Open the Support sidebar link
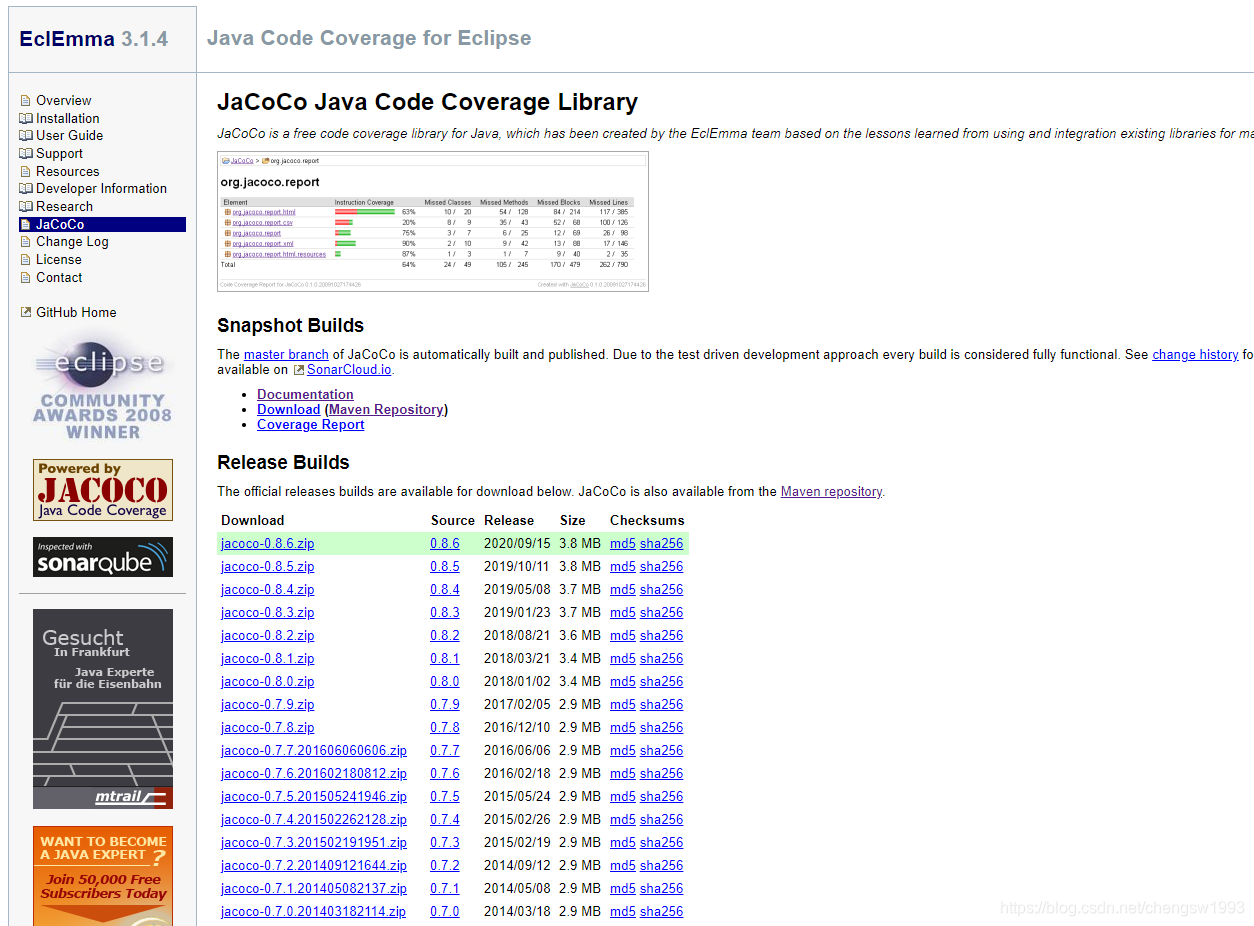1254x926 pixels. coord(59,153)
